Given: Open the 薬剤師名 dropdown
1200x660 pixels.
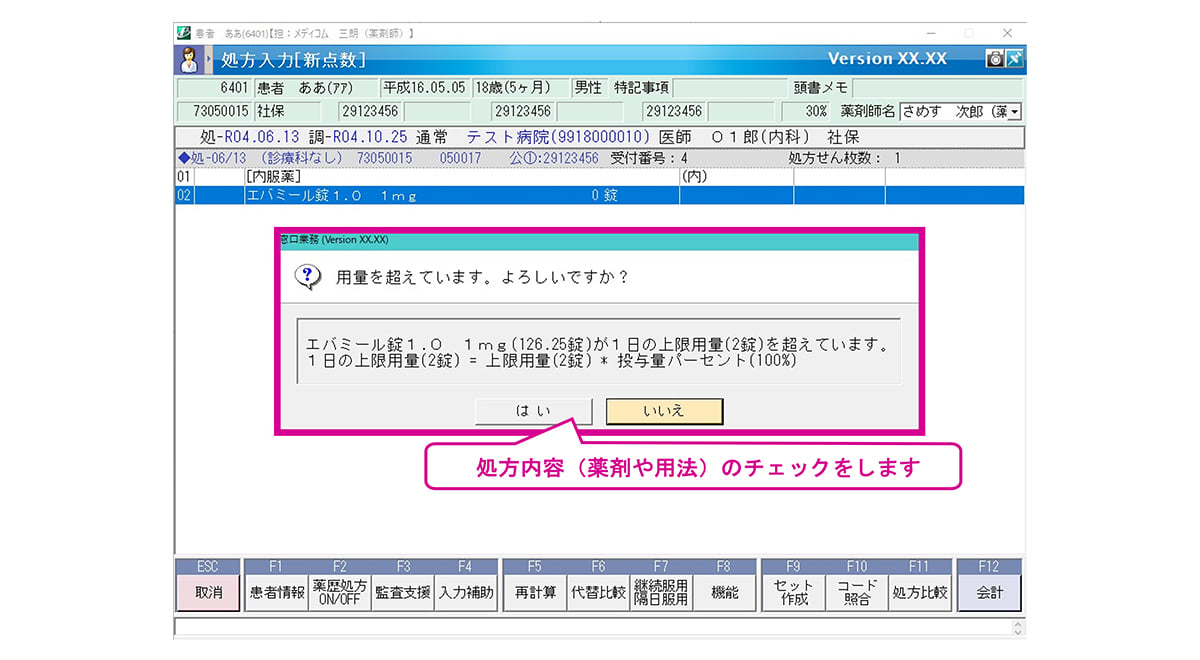Looking at the screenshot, I should [1015, 112].
